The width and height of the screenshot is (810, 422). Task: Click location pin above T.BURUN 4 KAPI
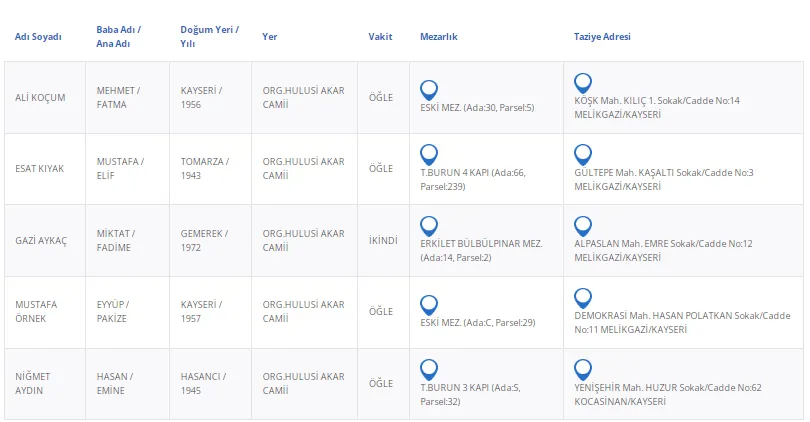coord(429,153)
